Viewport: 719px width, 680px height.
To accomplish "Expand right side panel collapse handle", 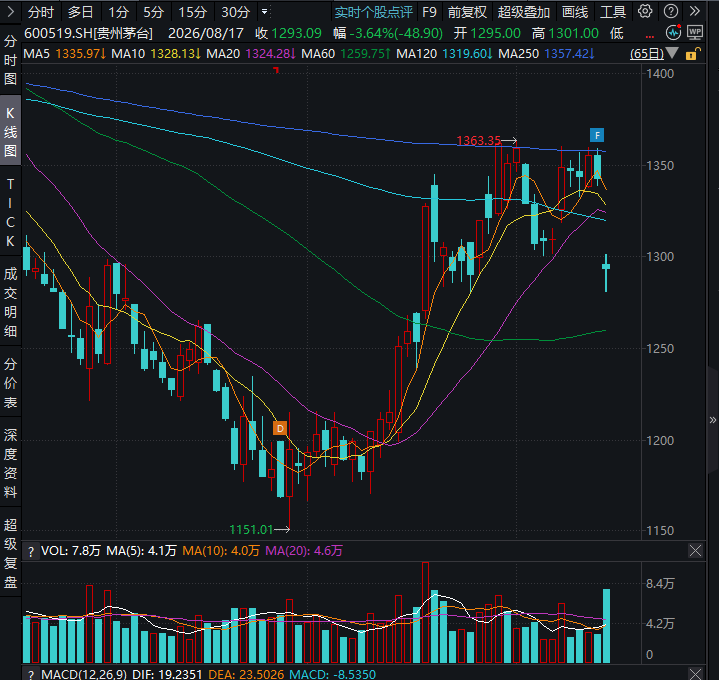I will (713, 420).
